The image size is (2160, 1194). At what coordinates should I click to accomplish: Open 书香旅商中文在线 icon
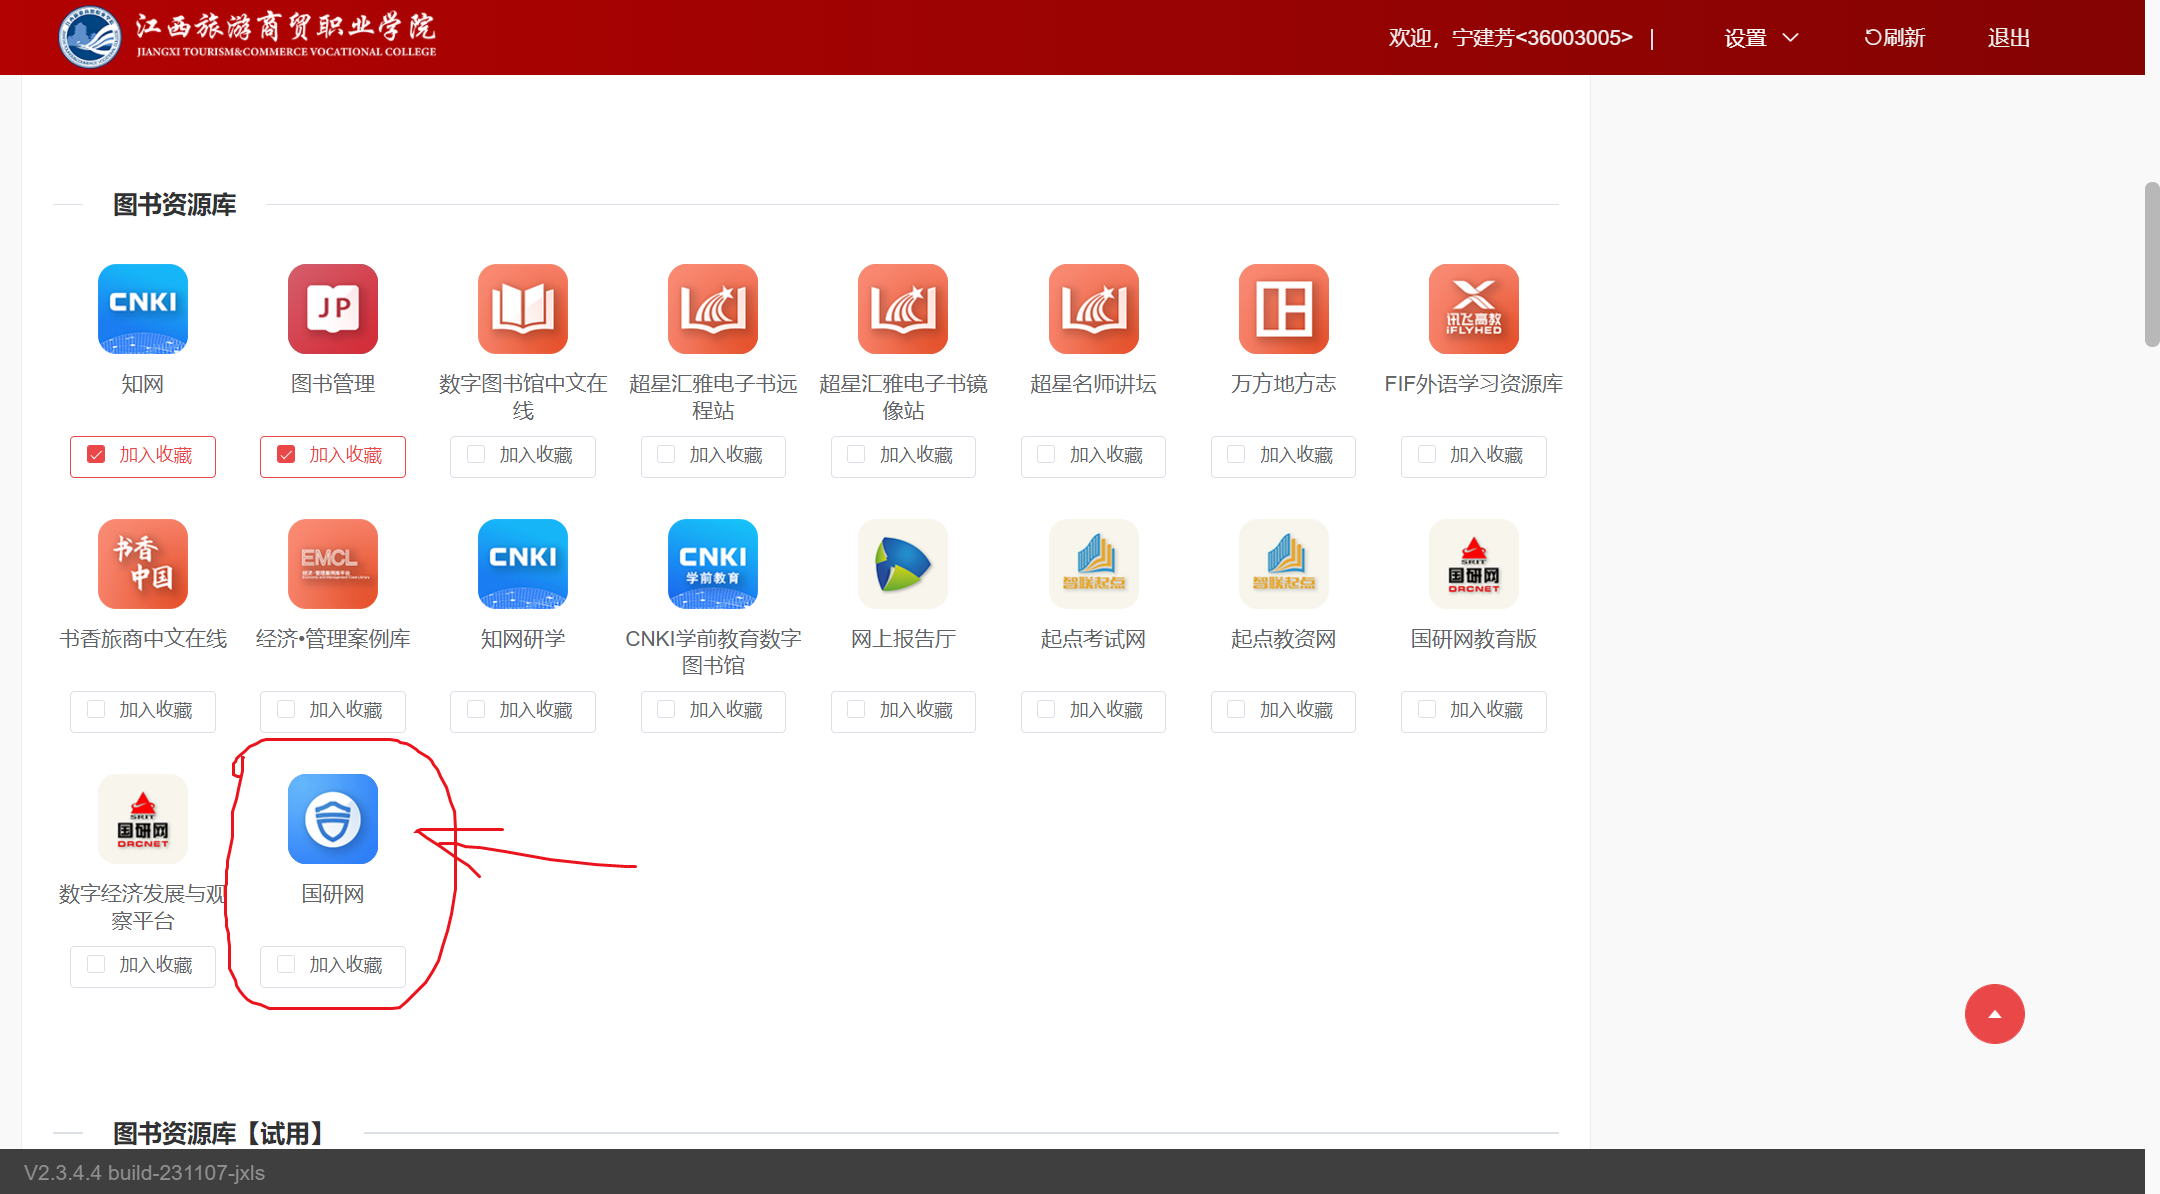pos(143,564)
